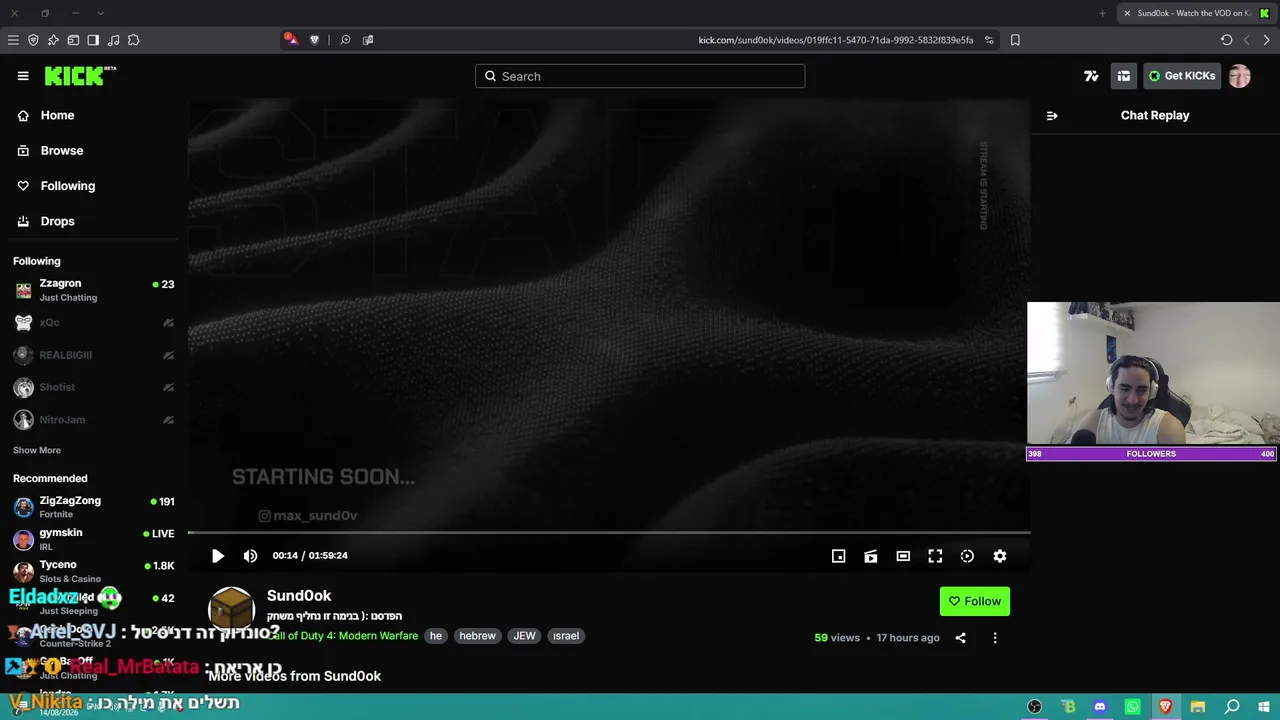Open the Brave Rewards triangle icon
Image resolution: width=1280 pixels, height=720 pixels.
[x=290, y=39]
